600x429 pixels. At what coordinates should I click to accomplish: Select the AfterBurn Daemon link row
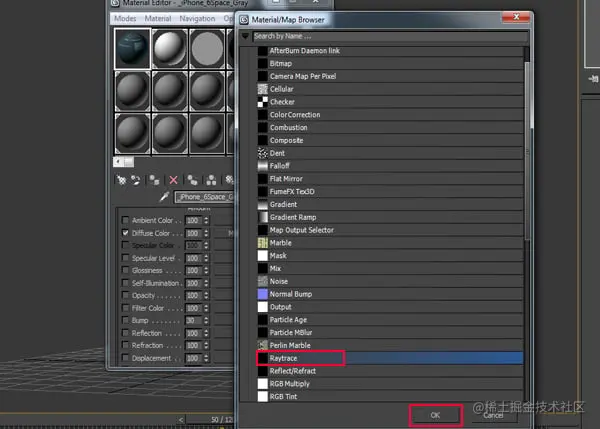(x=390, y=51)
